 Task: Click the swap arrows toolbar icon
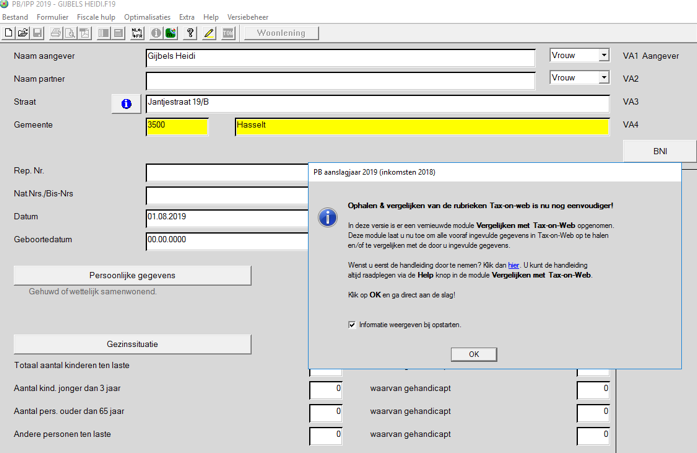[137, 34]
